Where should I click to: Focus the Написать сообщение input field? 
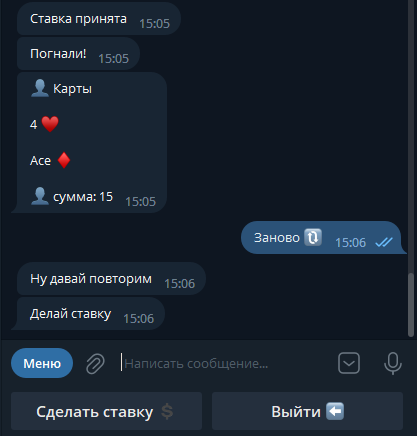coord(225,363)
